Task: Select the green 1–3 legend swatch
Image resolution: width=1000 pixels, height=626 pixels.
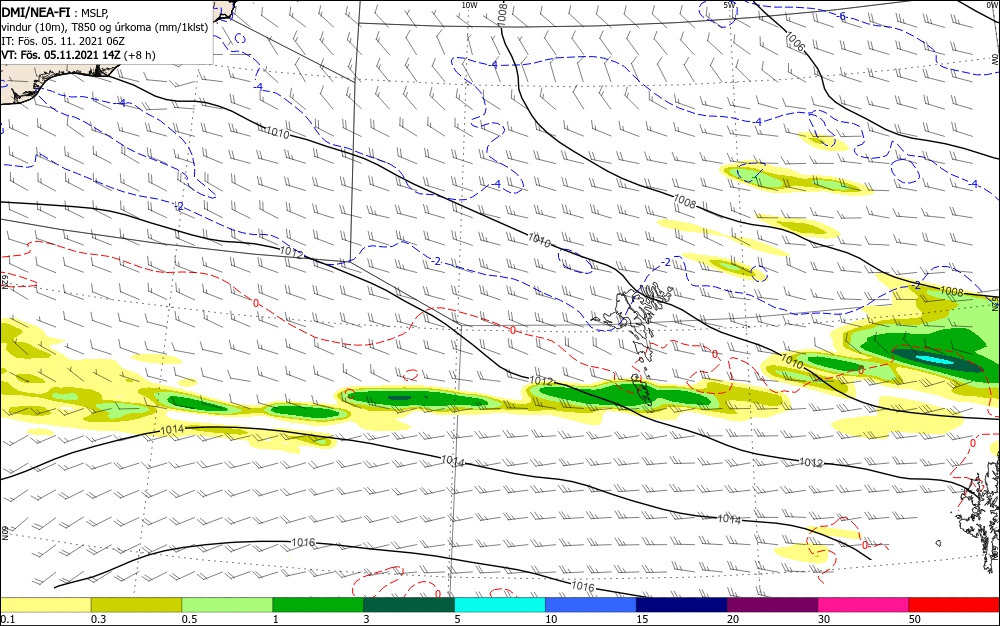Action: click(x=318, y=605)
